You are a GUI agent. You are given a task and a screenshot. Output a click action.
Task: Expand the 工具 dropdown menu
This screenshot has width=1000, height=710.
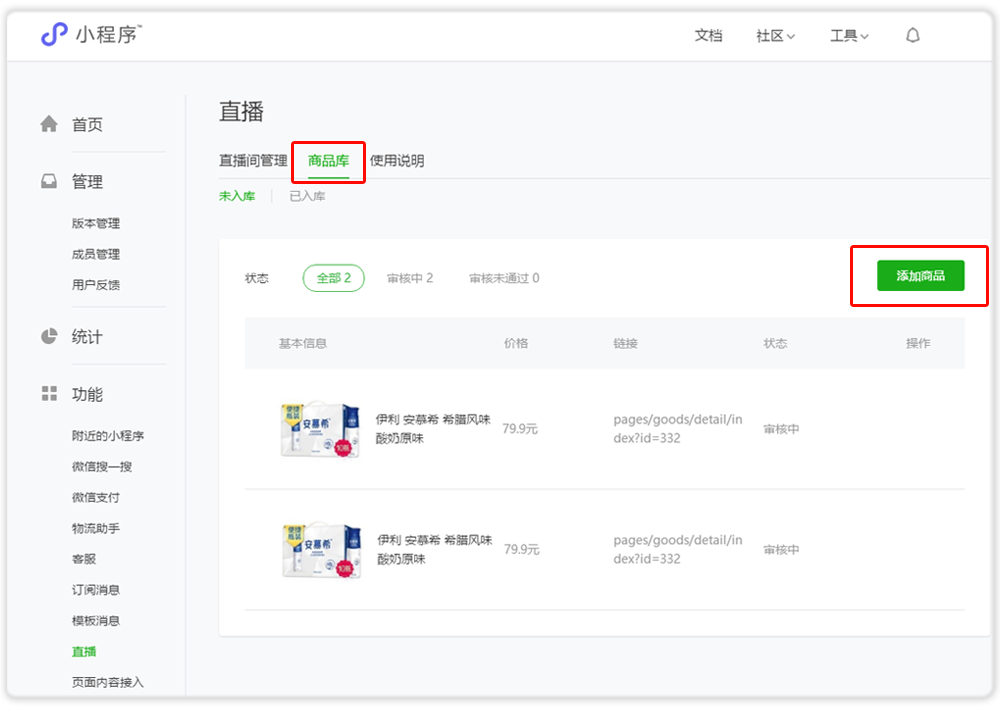[849, 36]
